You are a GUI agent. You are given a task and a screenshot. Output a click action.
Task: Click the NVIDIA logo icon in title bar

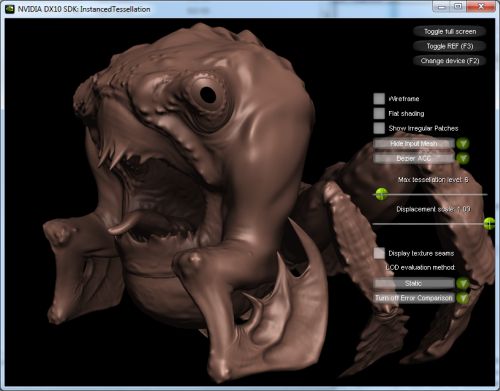[9, 9]
